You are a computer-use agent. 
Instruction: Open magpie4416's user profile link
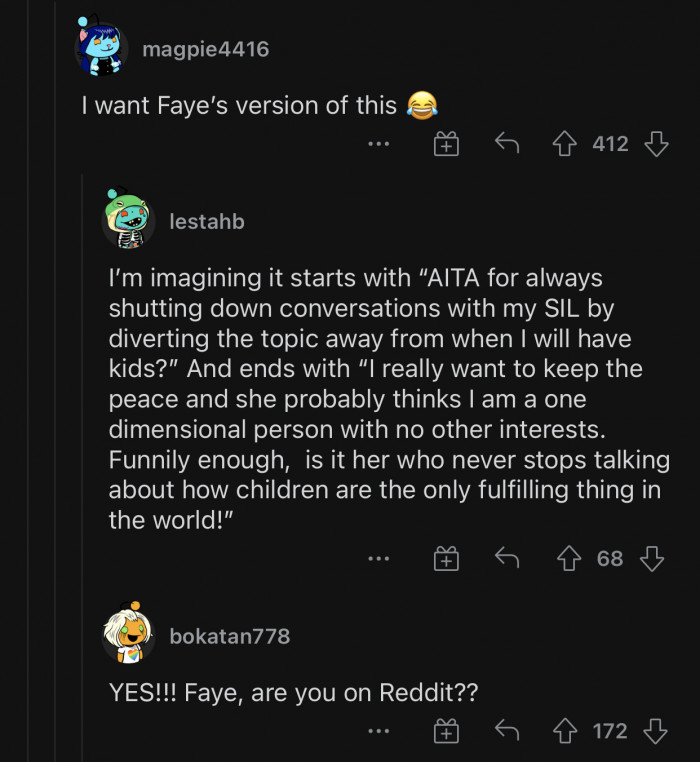click(206, 49)
